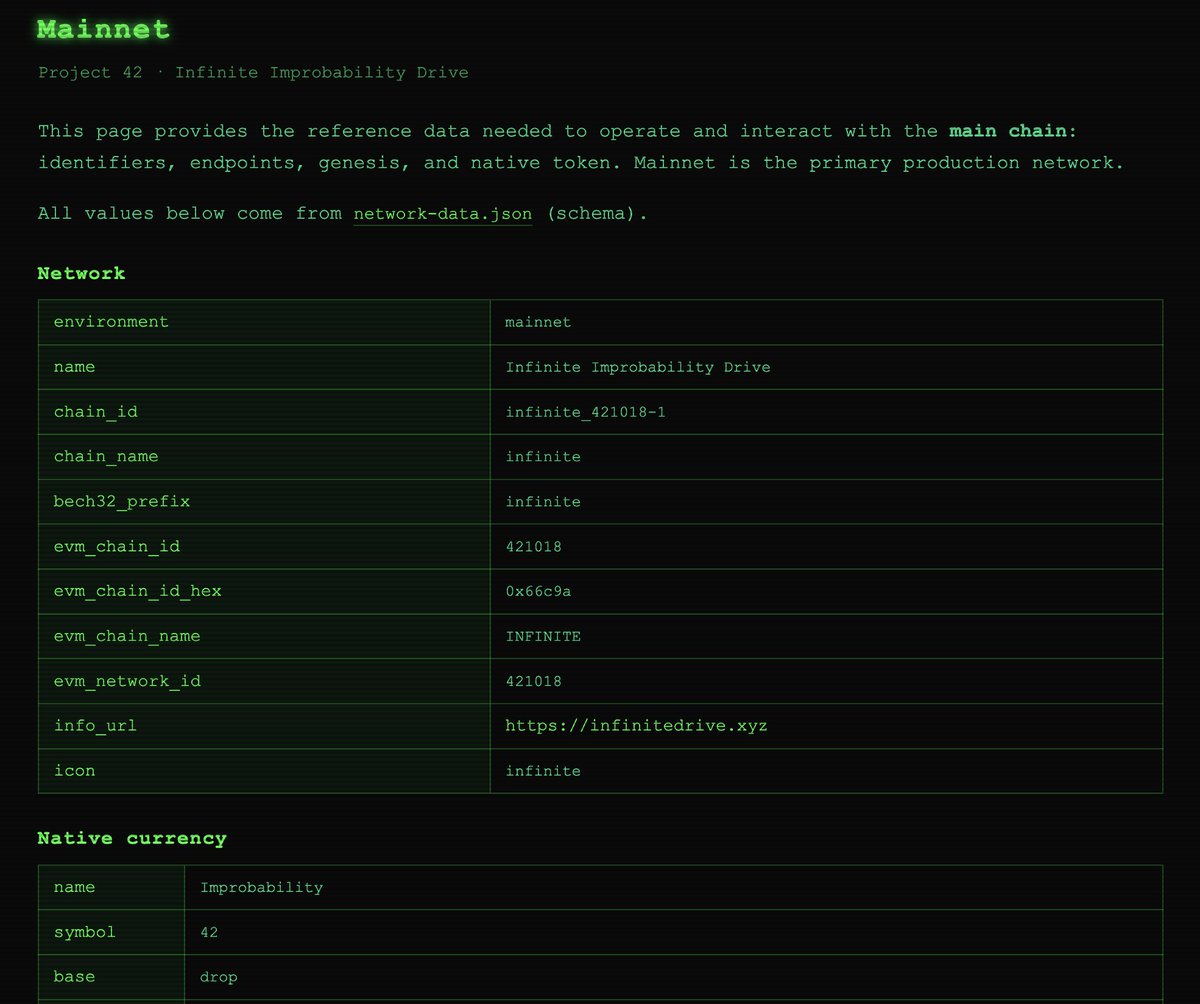Image resolution: width=1200 pixels, height=1004 pixels.
Task: Click the 'infinite_421018-1' value
Action: tap(585, 412)
